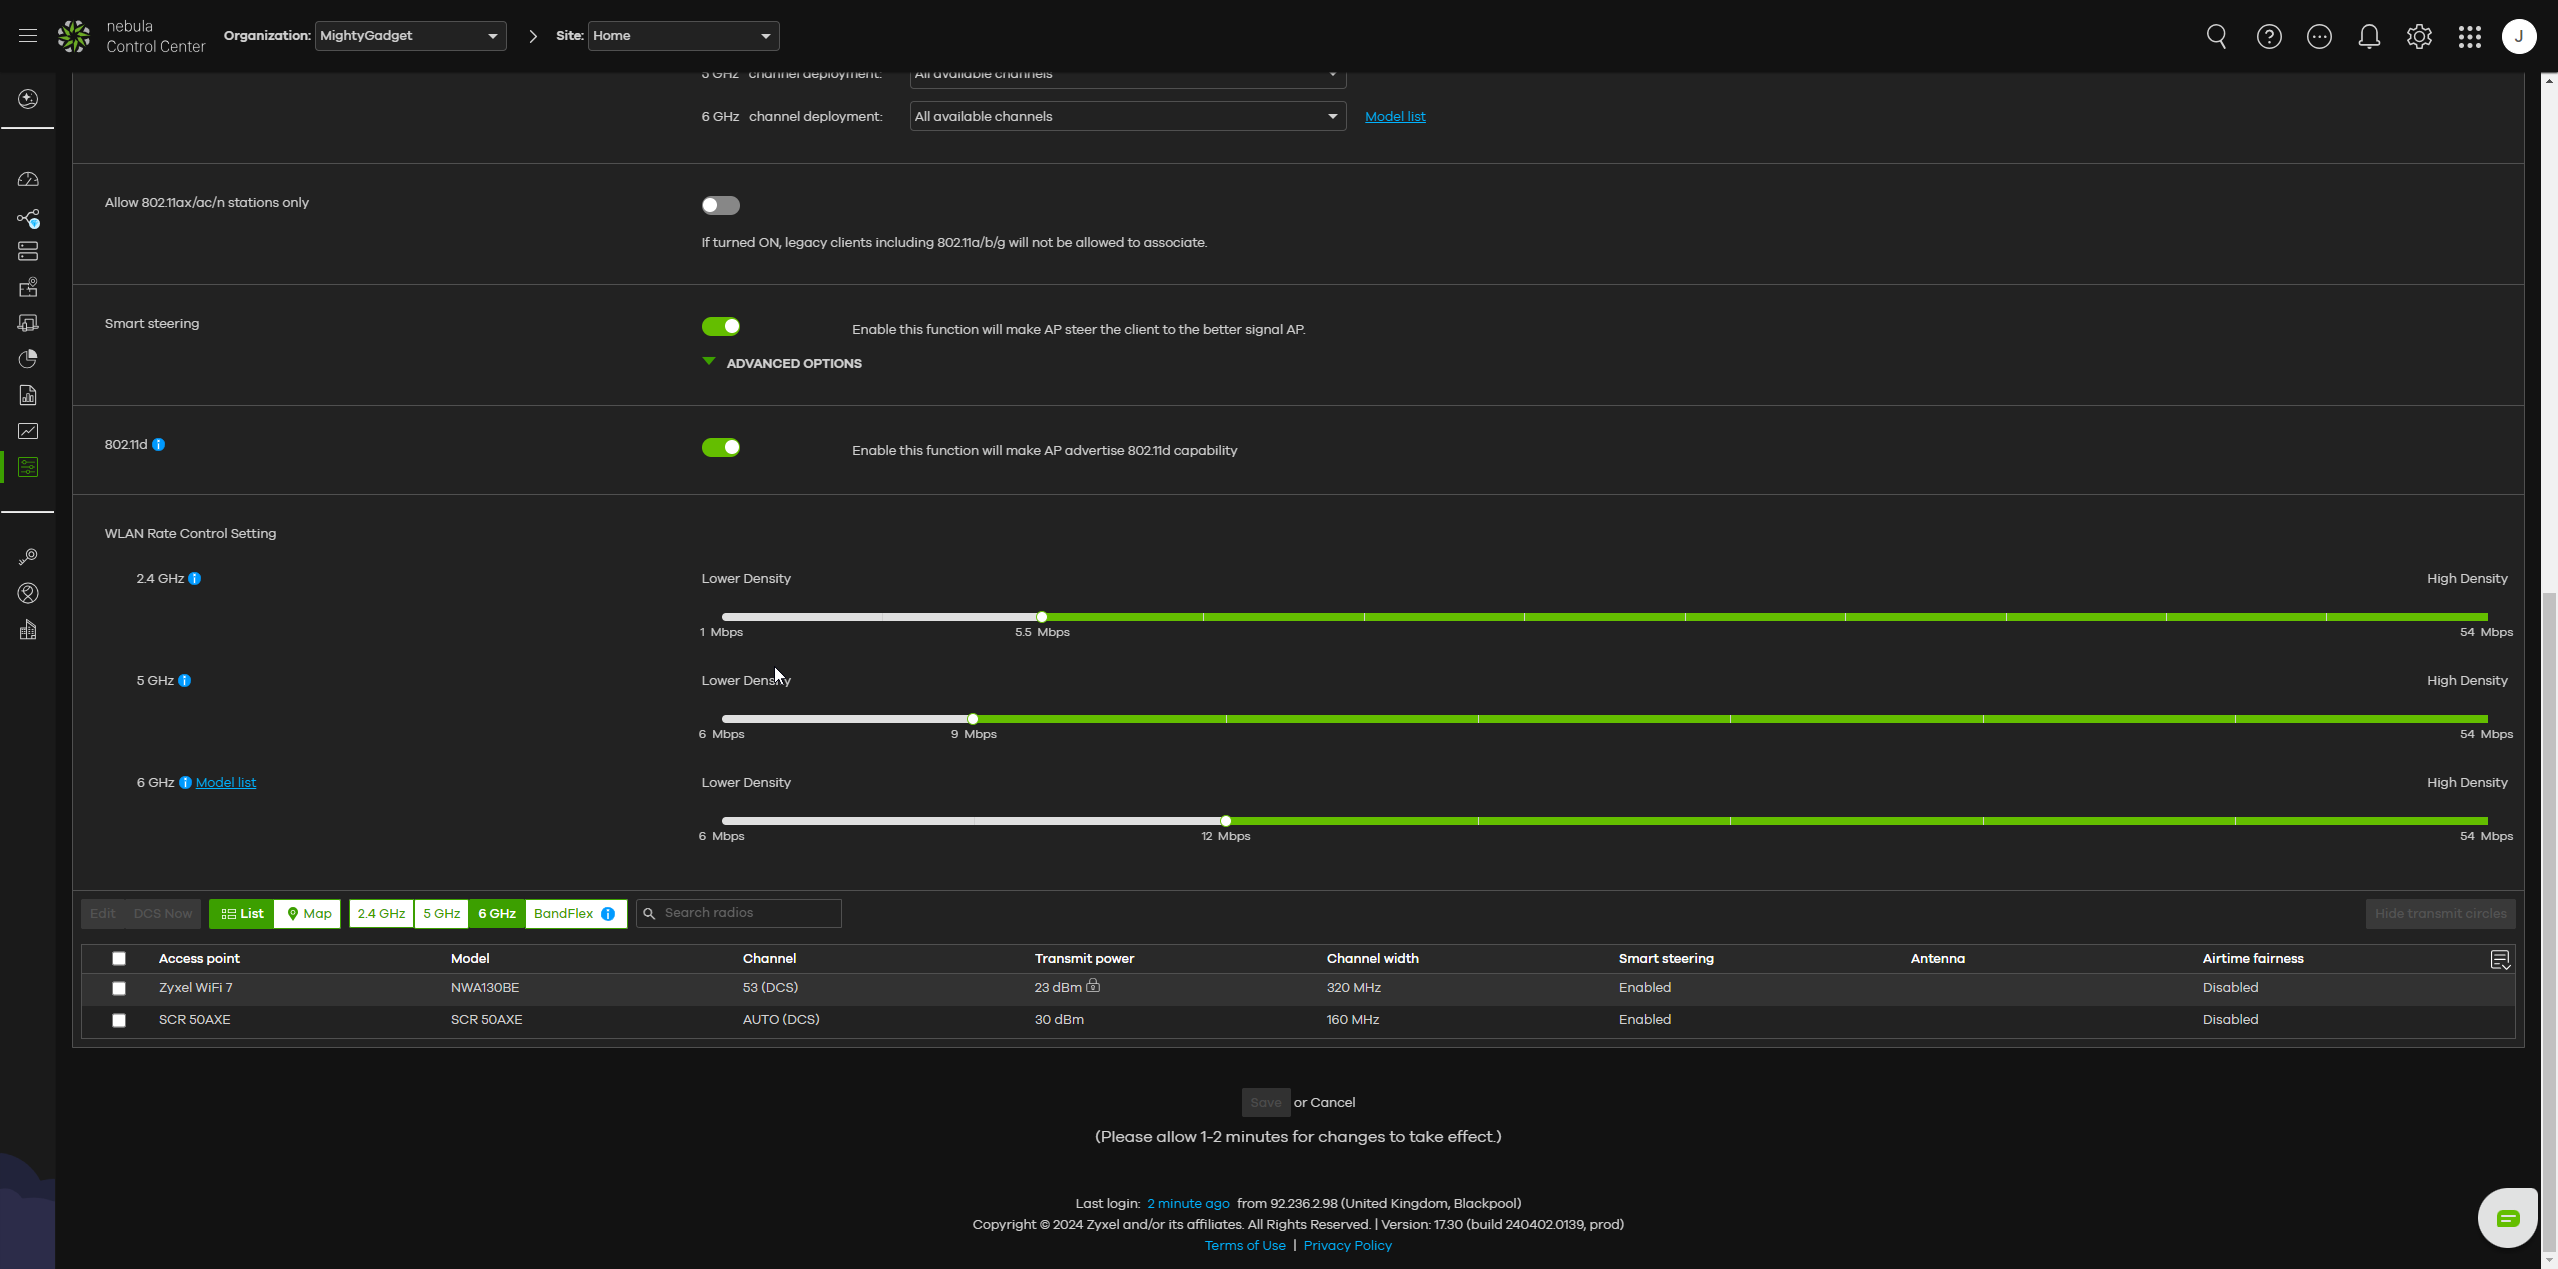This screenshot has width=2558, height=1269.
Task: Switch to the Map view tab
Action: (308, 914)
